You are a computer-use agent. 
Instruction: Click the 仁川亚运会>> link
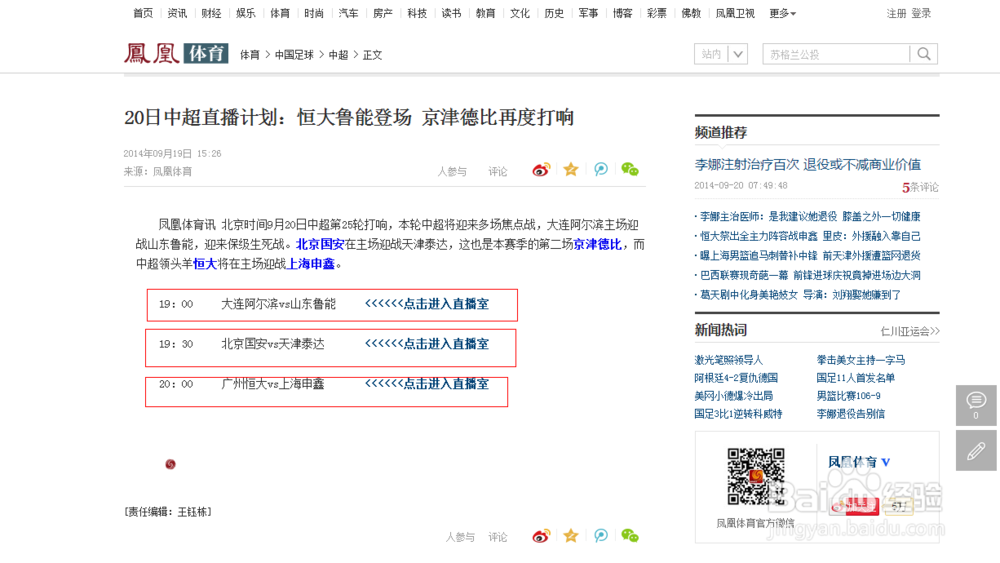(910, 332)
